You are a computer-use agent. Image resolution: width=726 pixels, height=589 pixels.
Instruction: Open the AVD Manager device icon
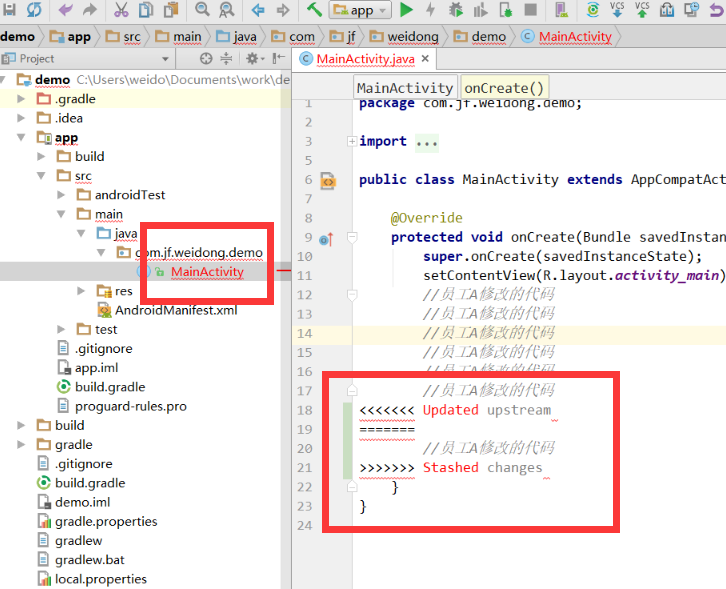click(x=561, y=9)
